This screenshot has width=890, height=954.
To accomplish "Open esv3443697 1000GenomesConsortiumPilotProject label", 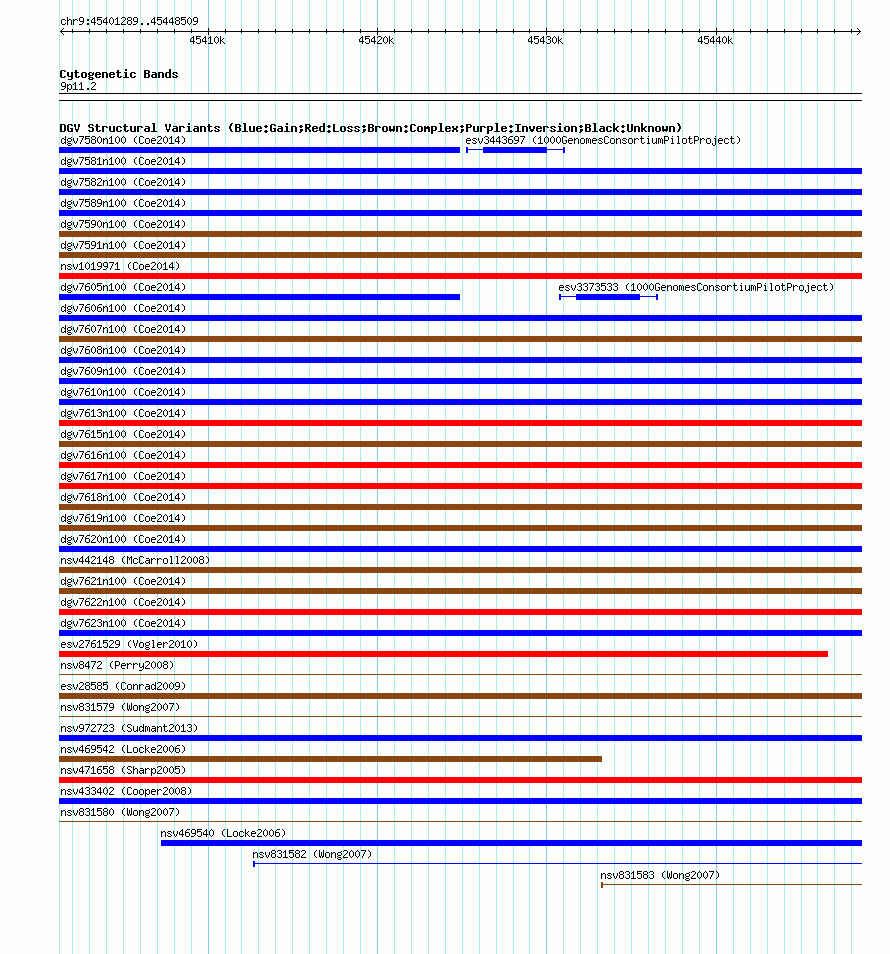I will click(x=603, y=141).
